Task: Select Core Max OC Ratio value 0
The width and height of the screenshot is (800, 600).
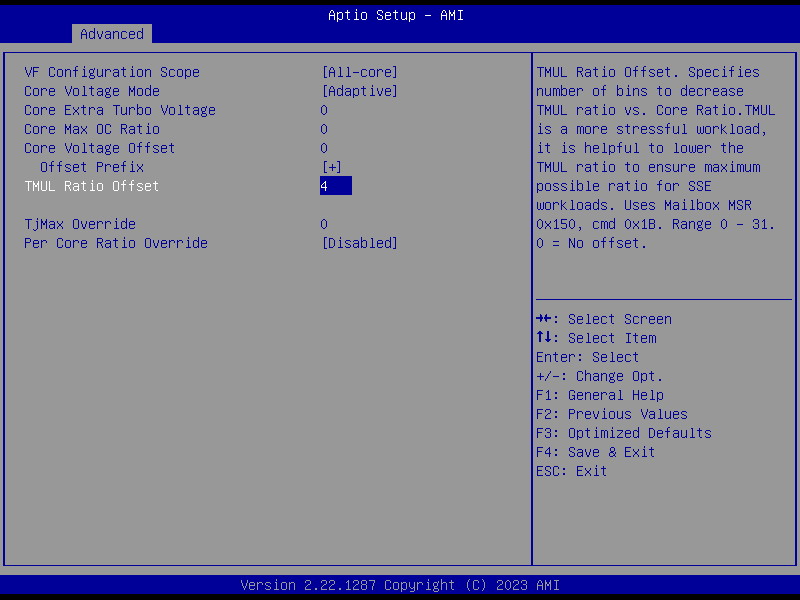Action: pyautogui.click(x=324, y=129)
